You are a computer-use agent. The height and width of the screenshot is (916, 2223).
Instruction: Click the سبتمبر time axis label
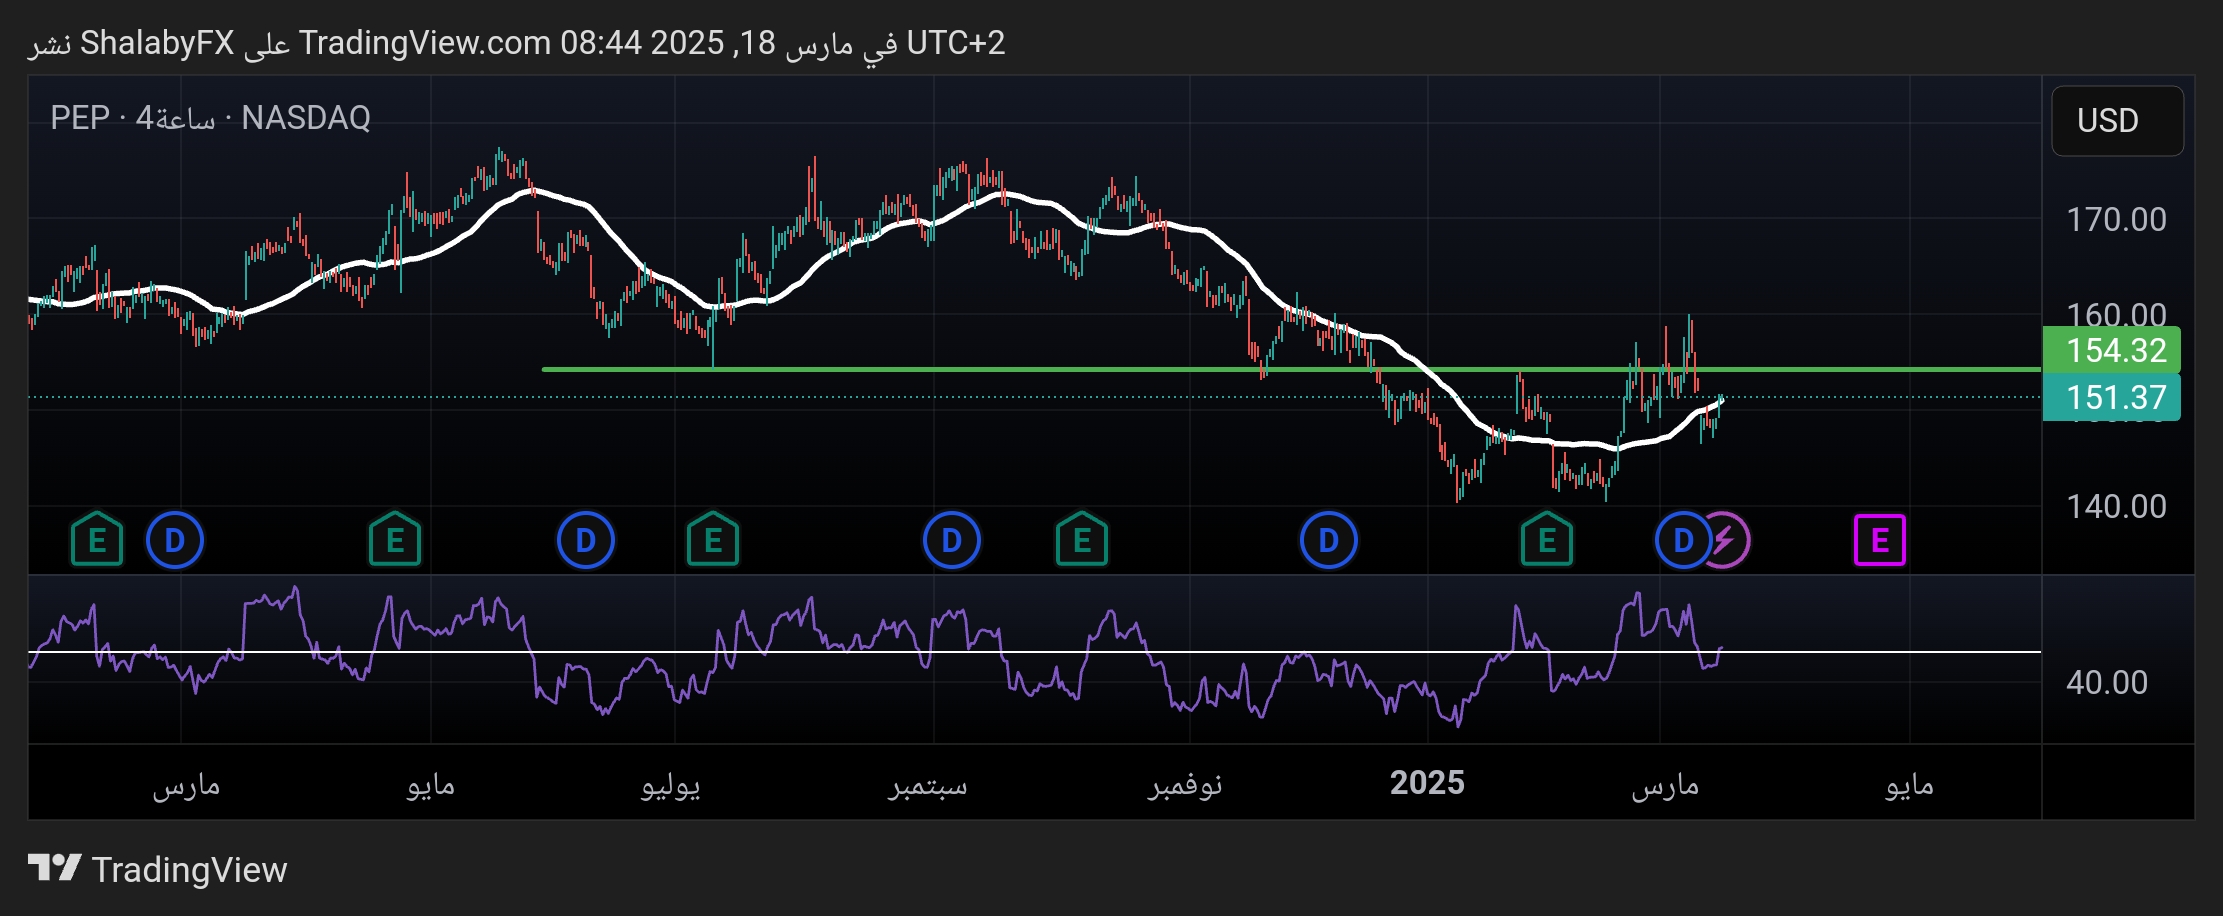tap(928, 785)
